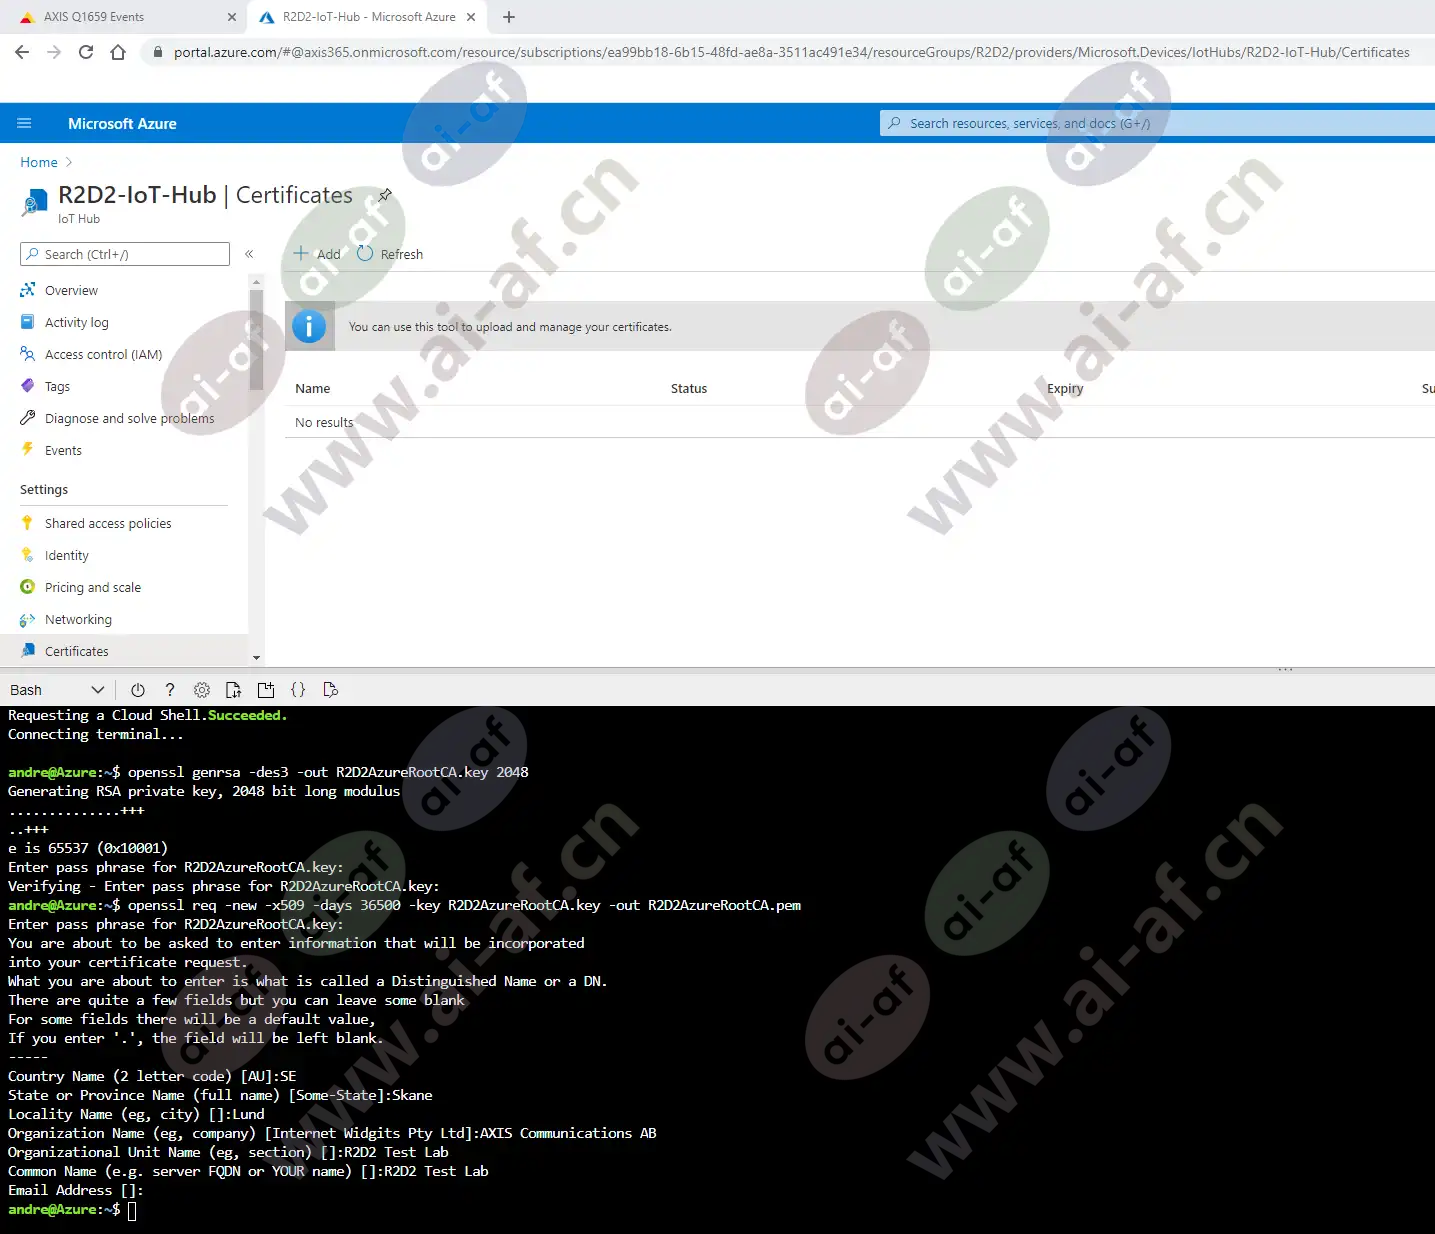Add a new certificate
Screen dimensions: 1435x1234
click(x=317, y=254)
